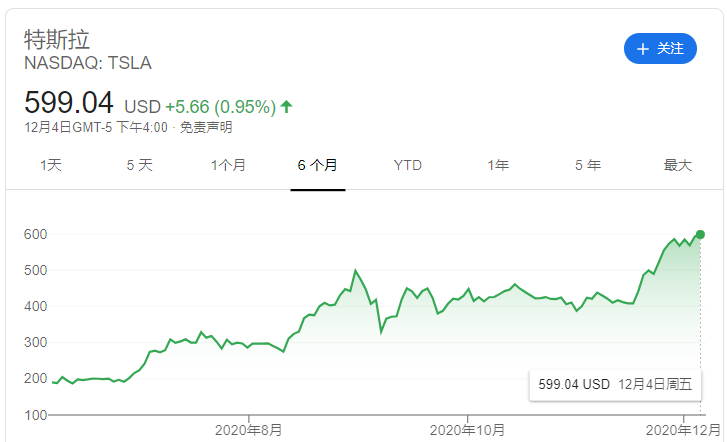Viewport: 727px width, 442px height.
Task: Switch to the 1天 range tab
Action: pos(50,165)
